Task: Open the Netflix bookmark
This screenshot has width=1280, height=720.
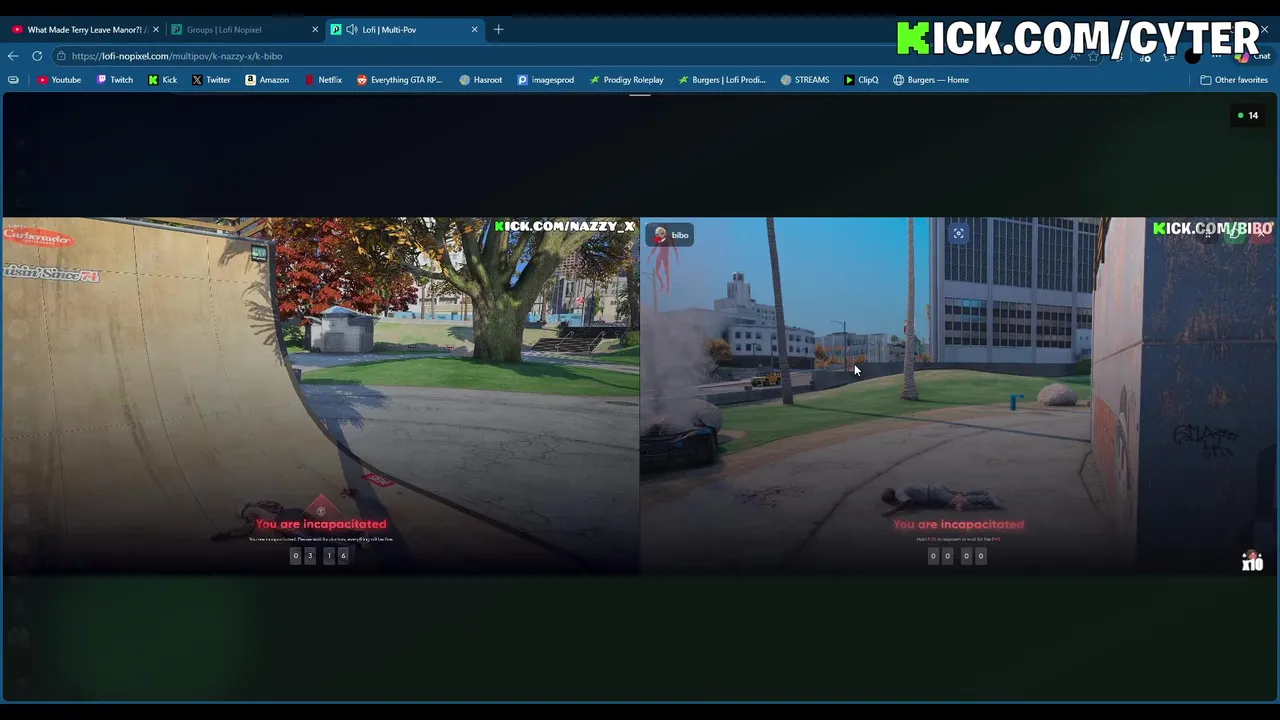Action: pos(322,80)
